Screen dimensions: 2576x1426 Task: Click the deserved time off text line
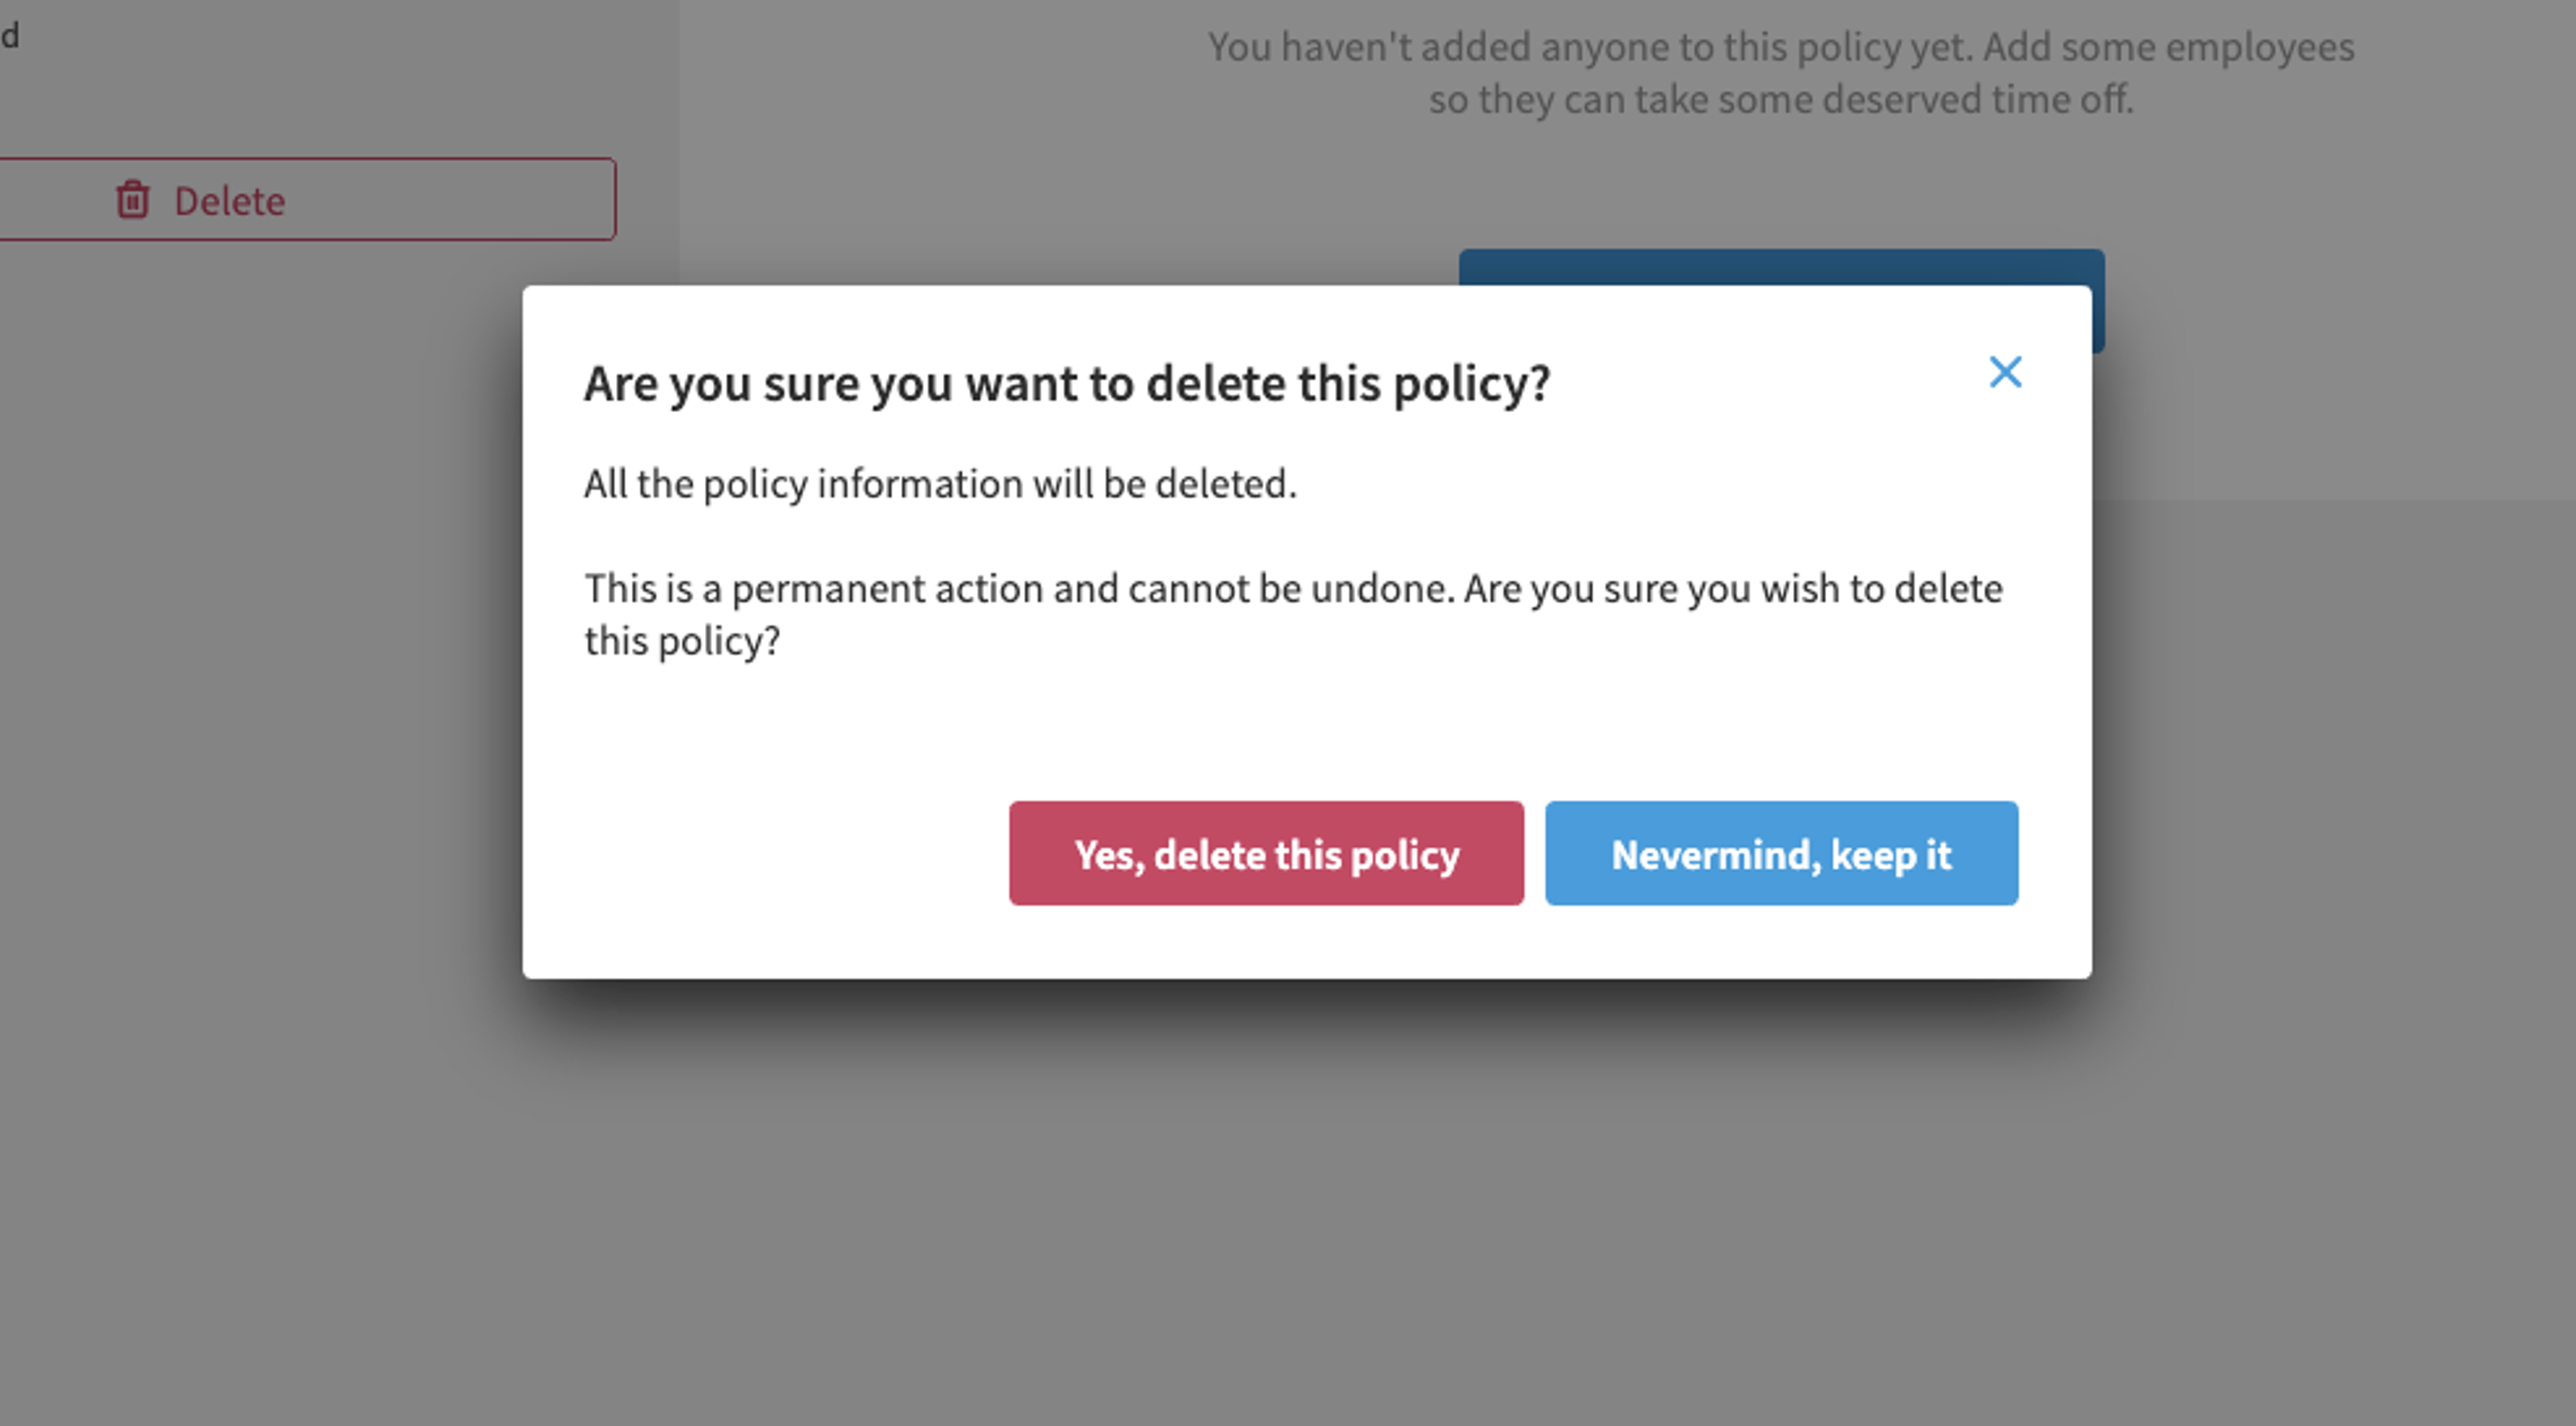(x=1781, y=99)
